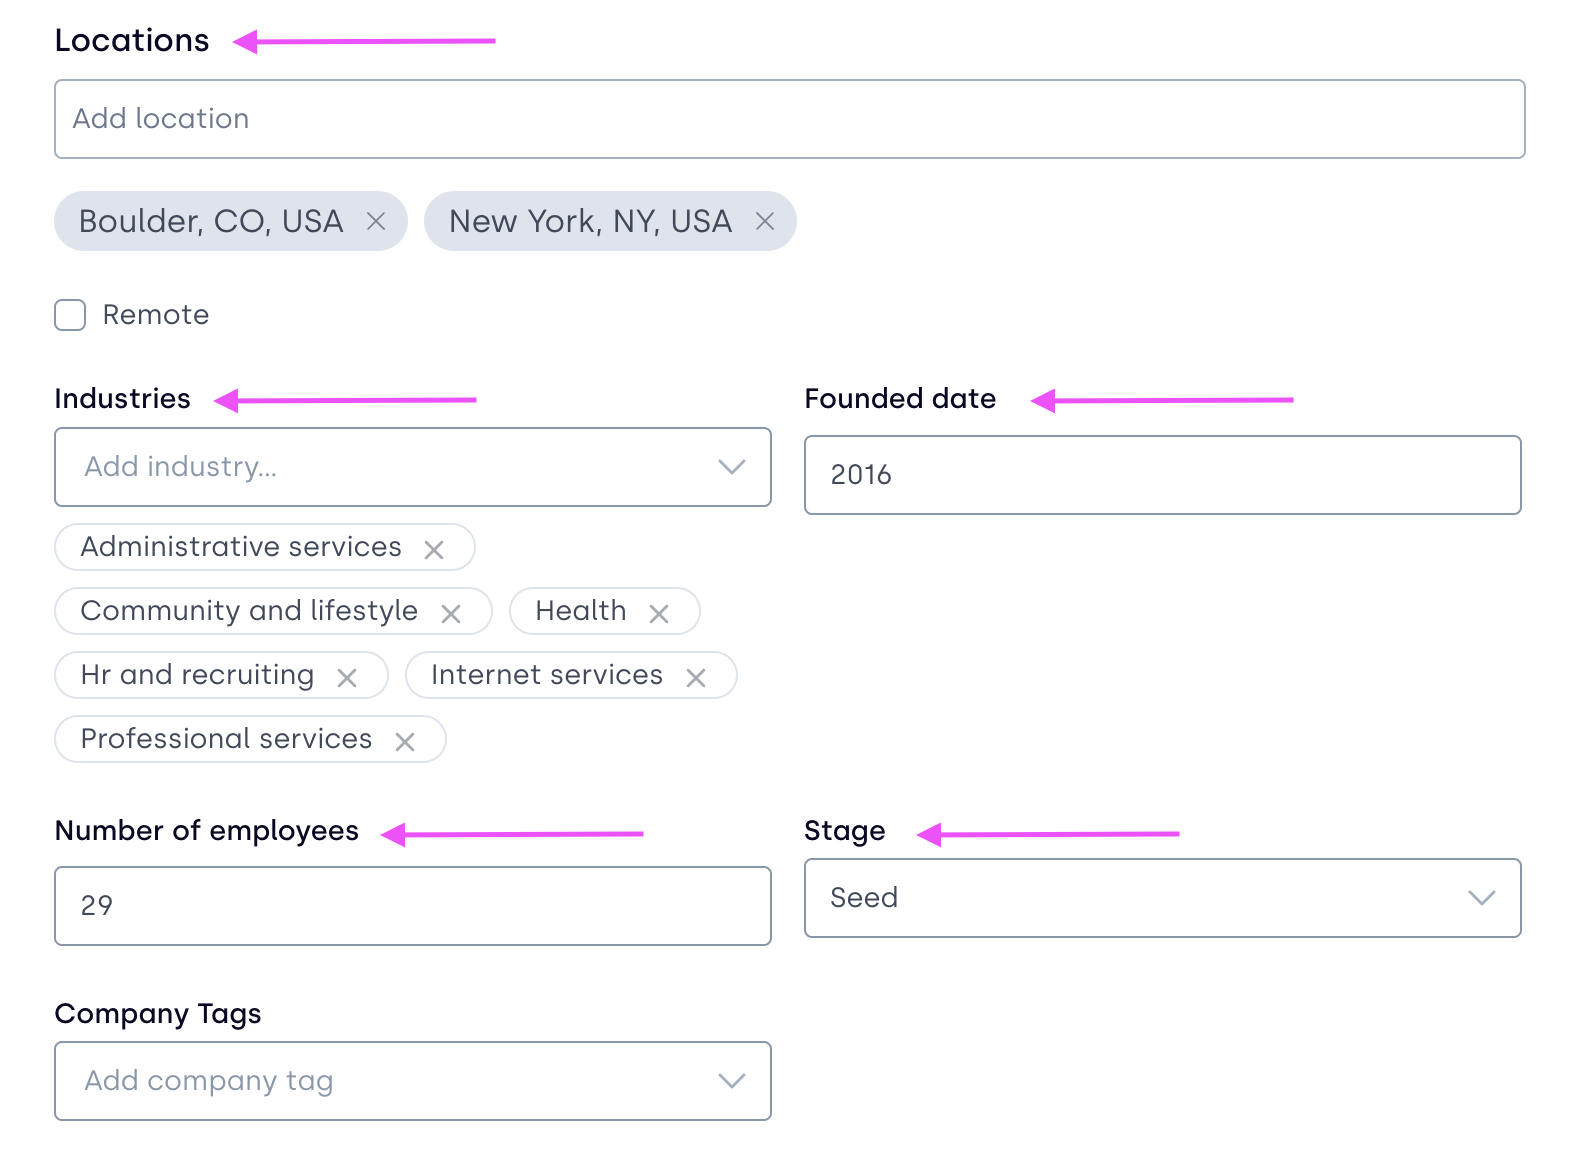The image size is (1584, 1168).
Task: Click the Add location input field
Action: tap(789, 119)
